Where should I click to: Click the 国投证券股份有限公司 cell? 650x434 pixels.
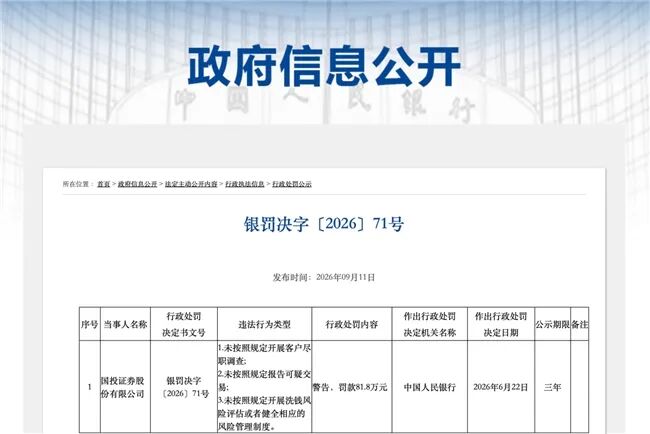(126, 387)
